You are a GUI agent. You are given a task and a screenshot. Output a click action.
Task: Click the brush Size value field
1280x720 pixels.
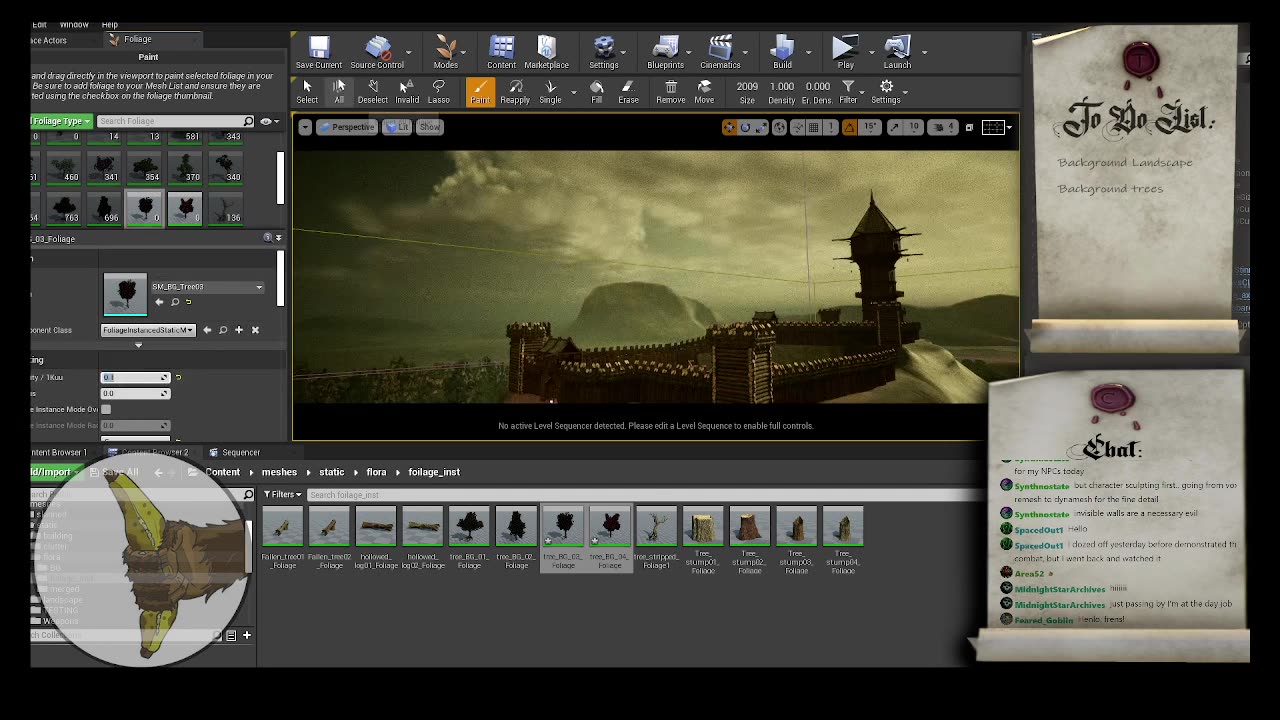tap(747, 87)
